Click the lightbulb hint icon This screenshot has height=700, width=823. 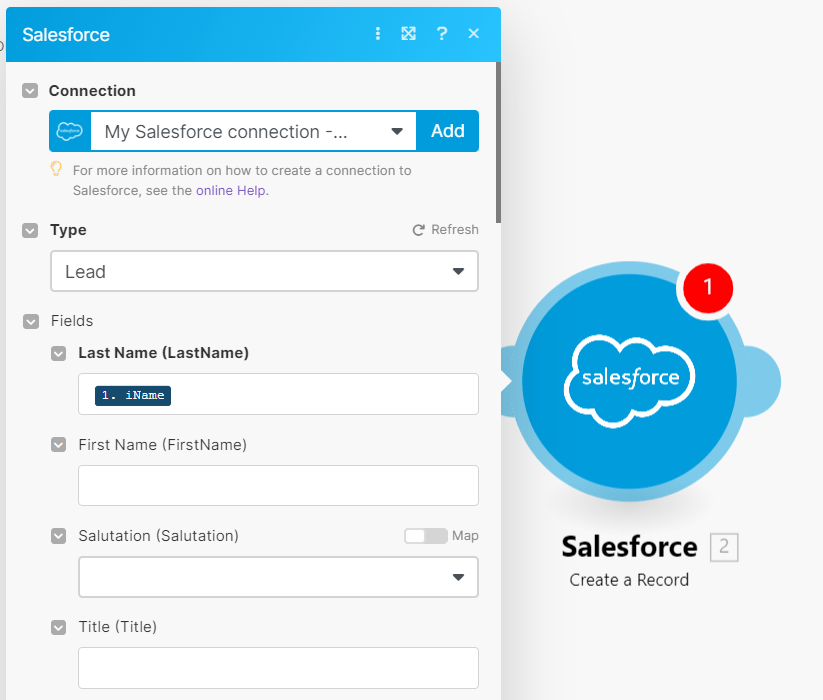coord(56,169)
